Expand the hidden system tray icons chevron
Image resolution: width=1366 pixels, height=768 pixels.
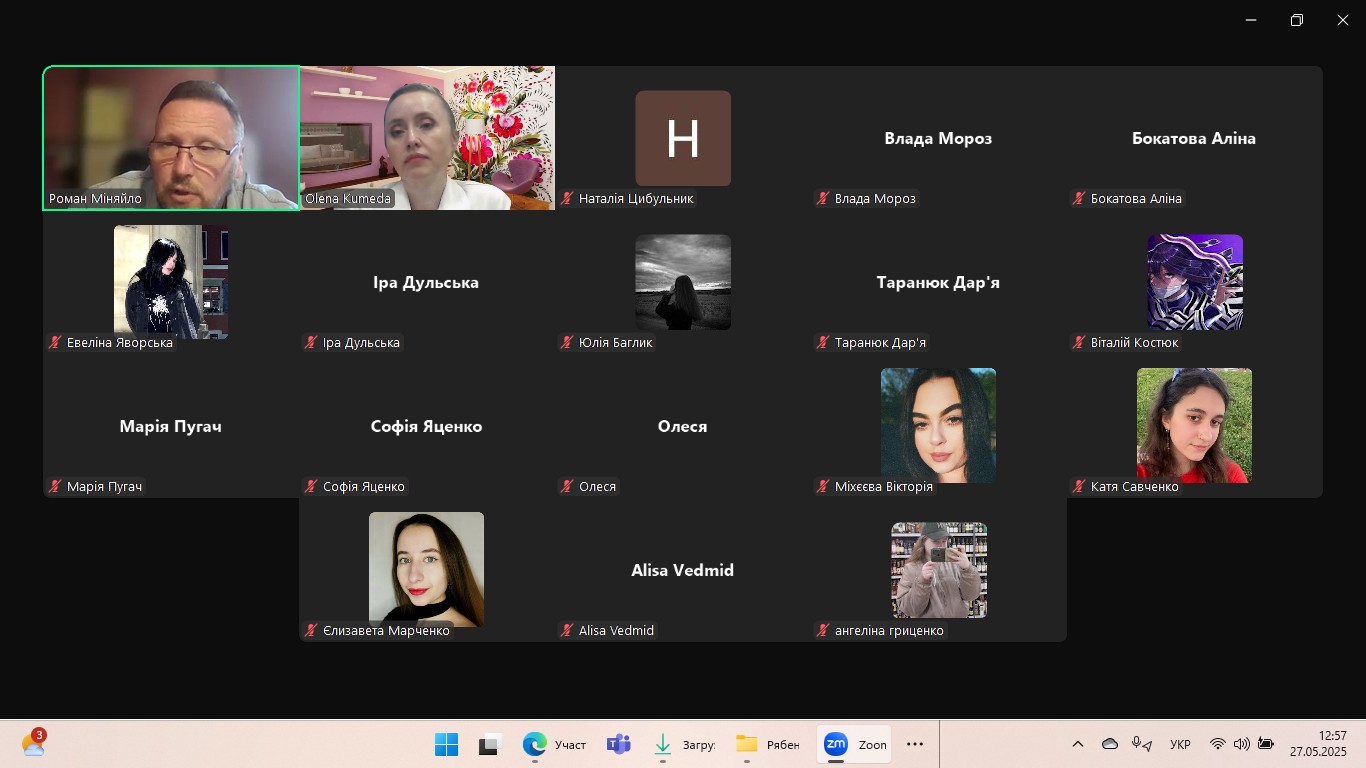tap(1078, 744)
